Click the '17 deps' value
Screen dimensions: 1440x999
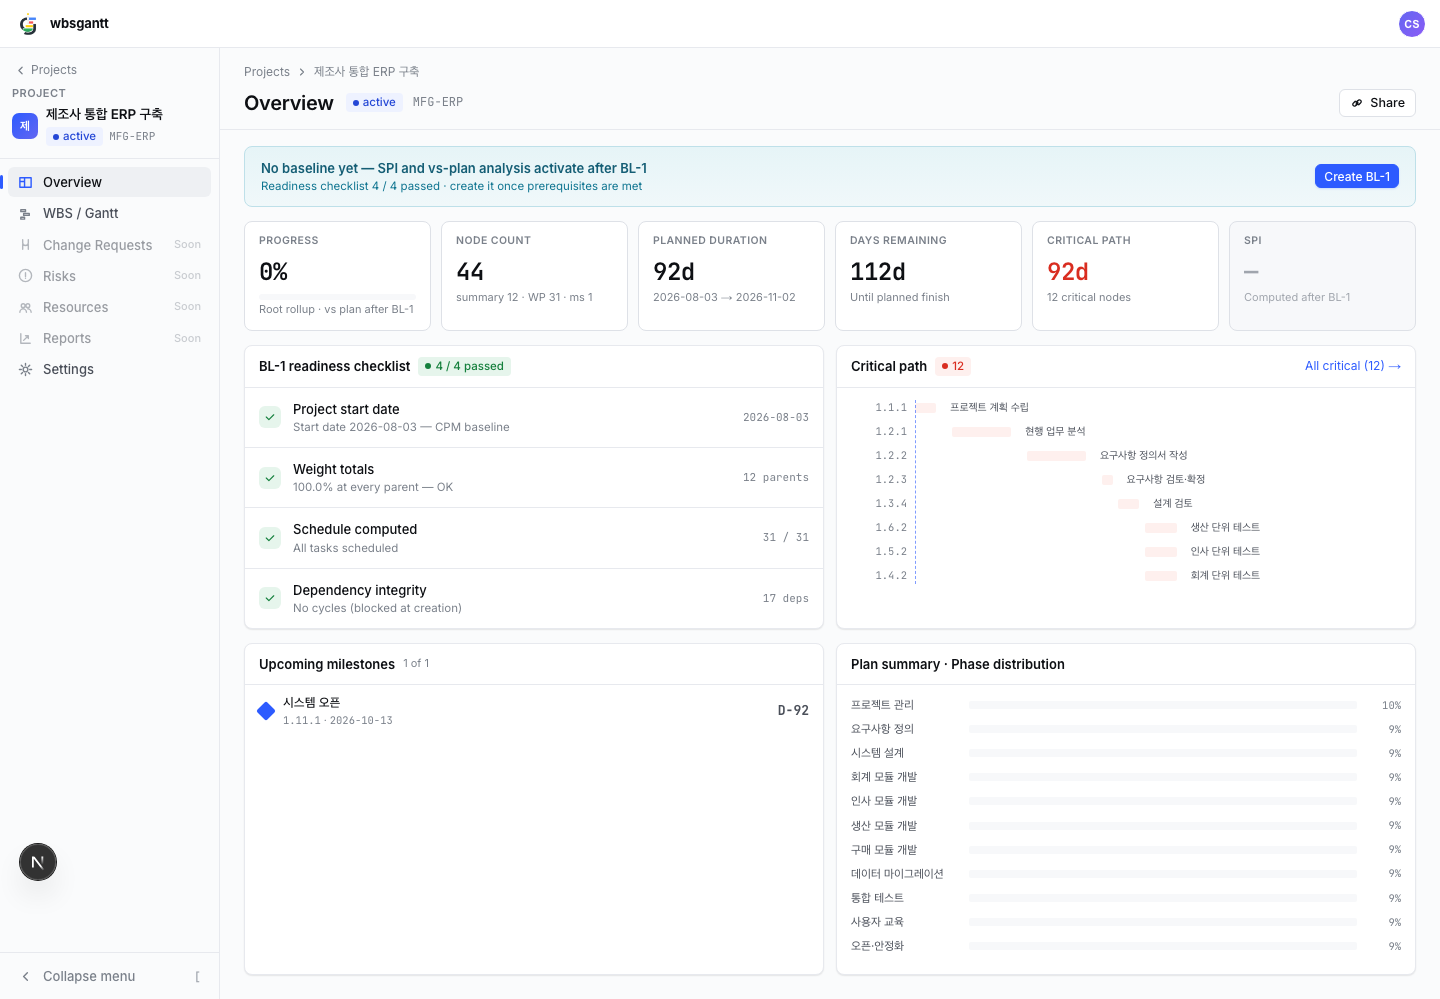(785, 599)
